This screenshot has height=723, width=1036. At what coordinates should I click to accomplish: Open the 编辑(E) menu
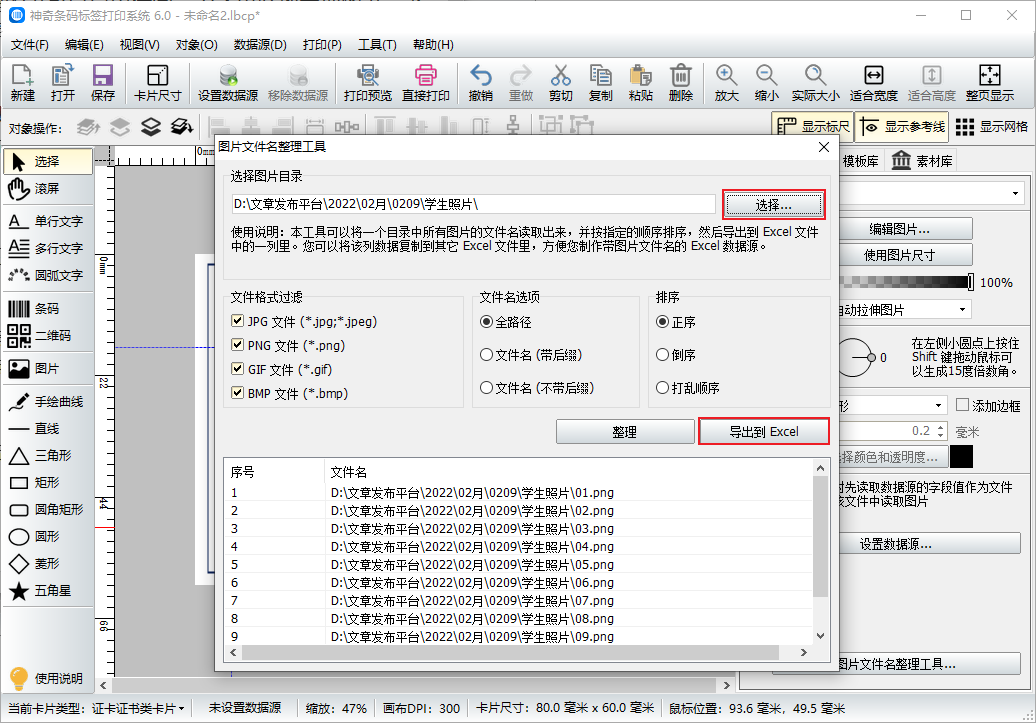click(x=84, y=45)
